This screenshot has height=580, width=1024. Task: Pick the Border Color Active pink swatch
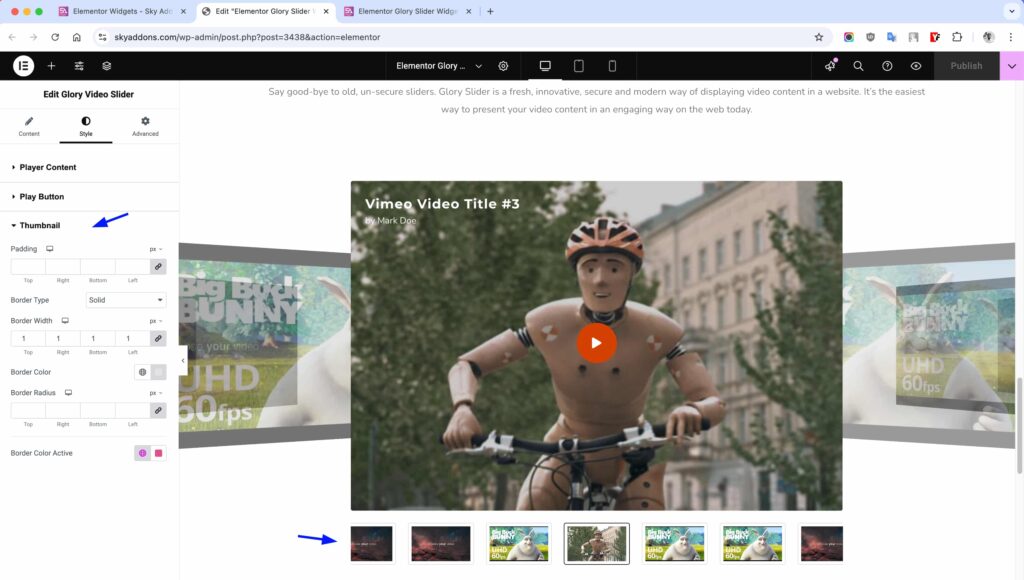158,453
